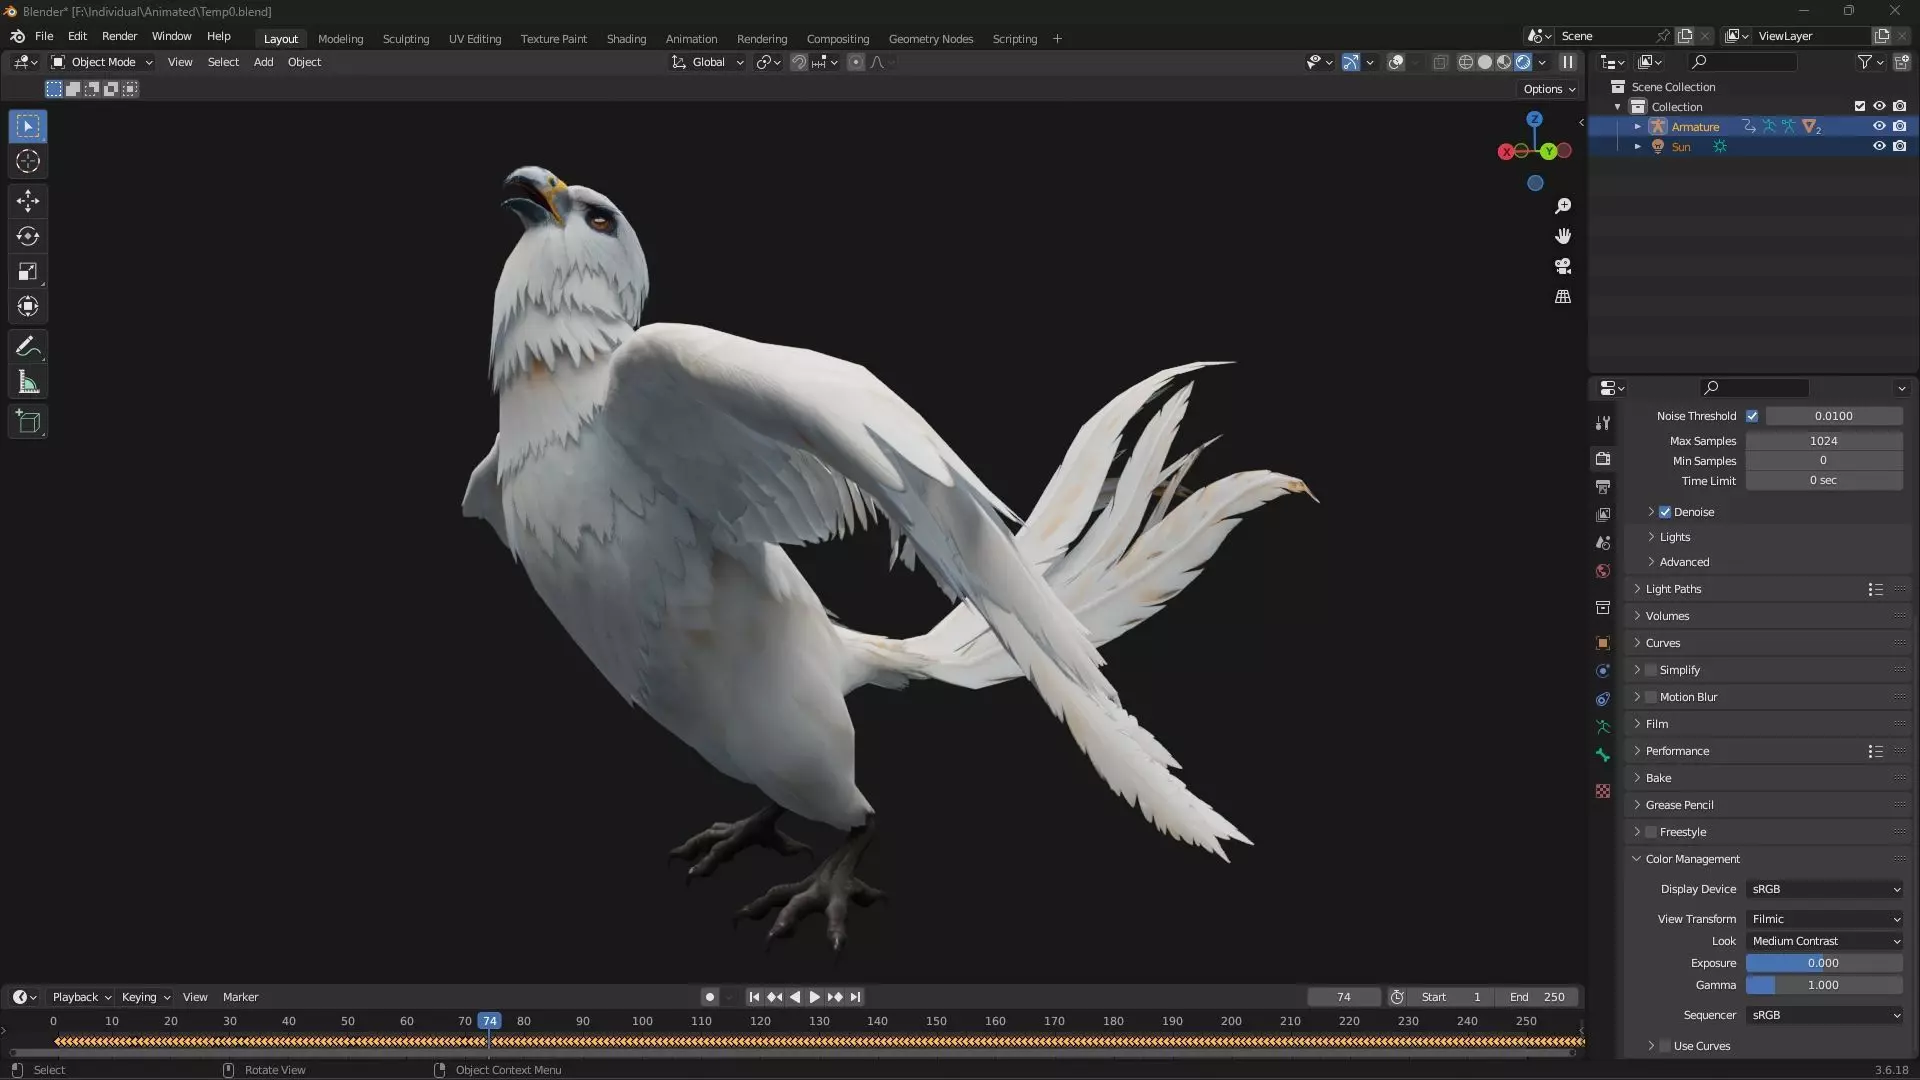Click the Gamma slider
The image size is (1920, 1080).
(x=1824, y=985)
